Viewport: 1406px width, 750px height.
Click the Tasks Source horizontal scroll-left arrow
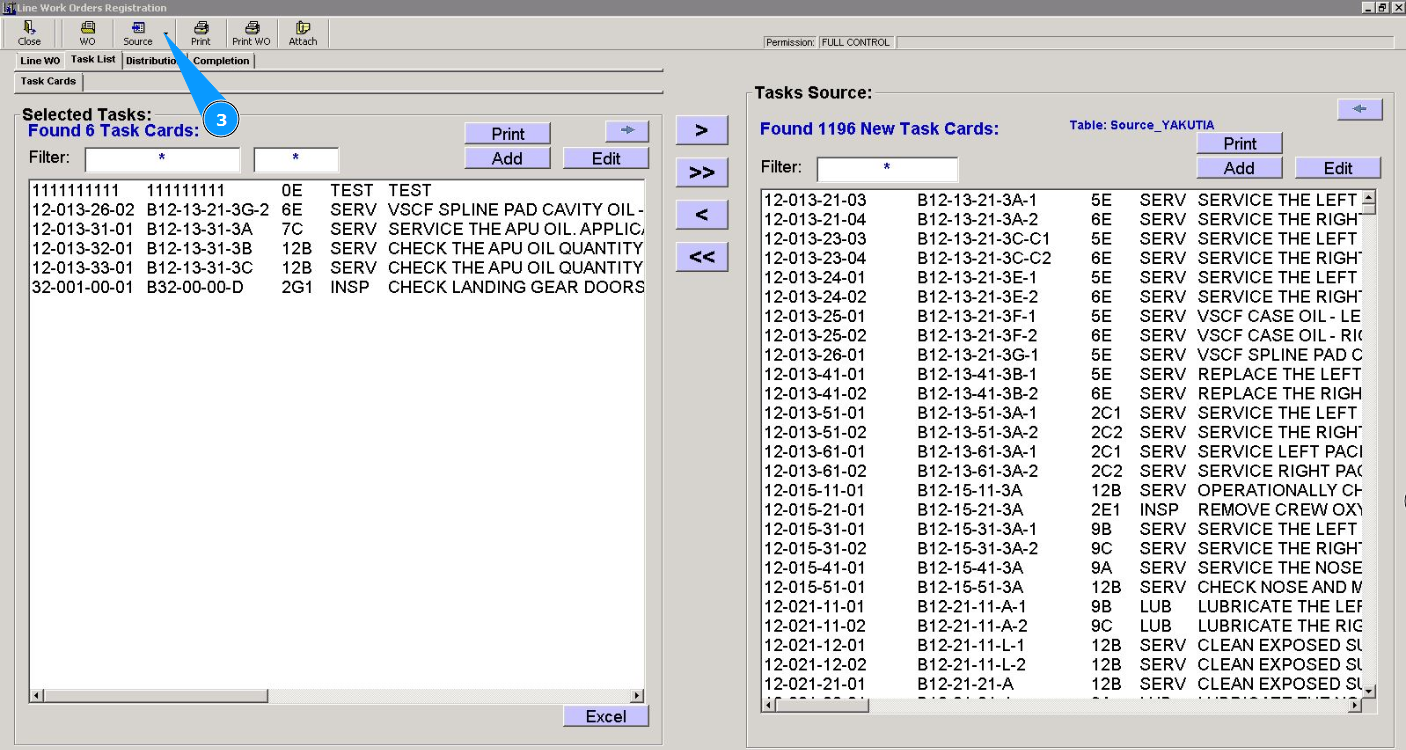pos(769,705)
